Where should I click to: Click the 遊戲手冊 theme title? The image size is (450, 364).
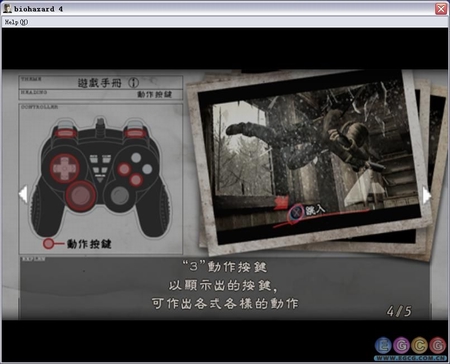100,83
